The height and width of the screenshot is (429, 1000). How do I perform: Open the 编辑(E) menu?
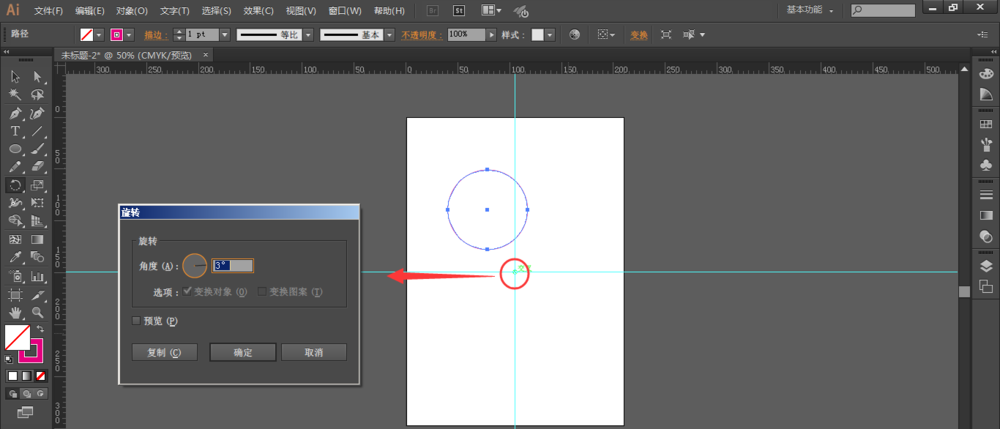tap(89, 11)
